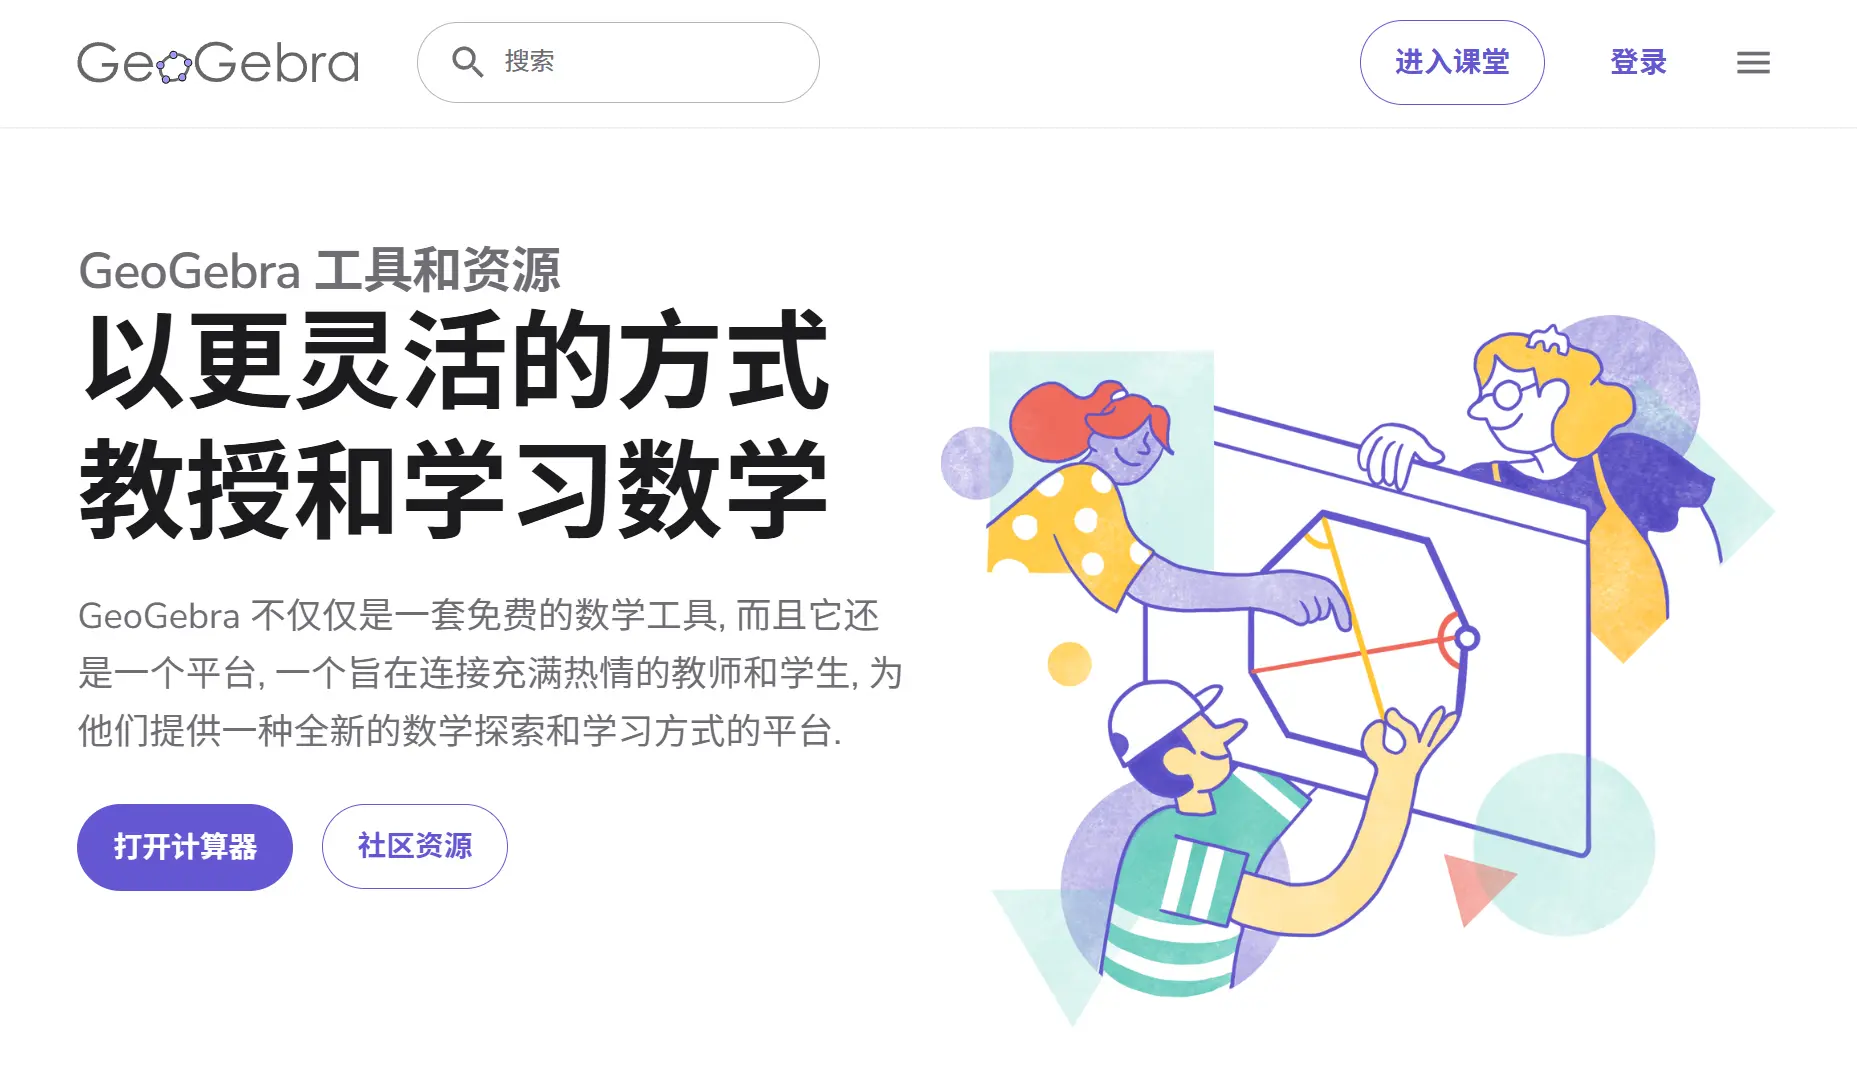
Task: Click the GeoGebra logo
Action: pos(218,62)
